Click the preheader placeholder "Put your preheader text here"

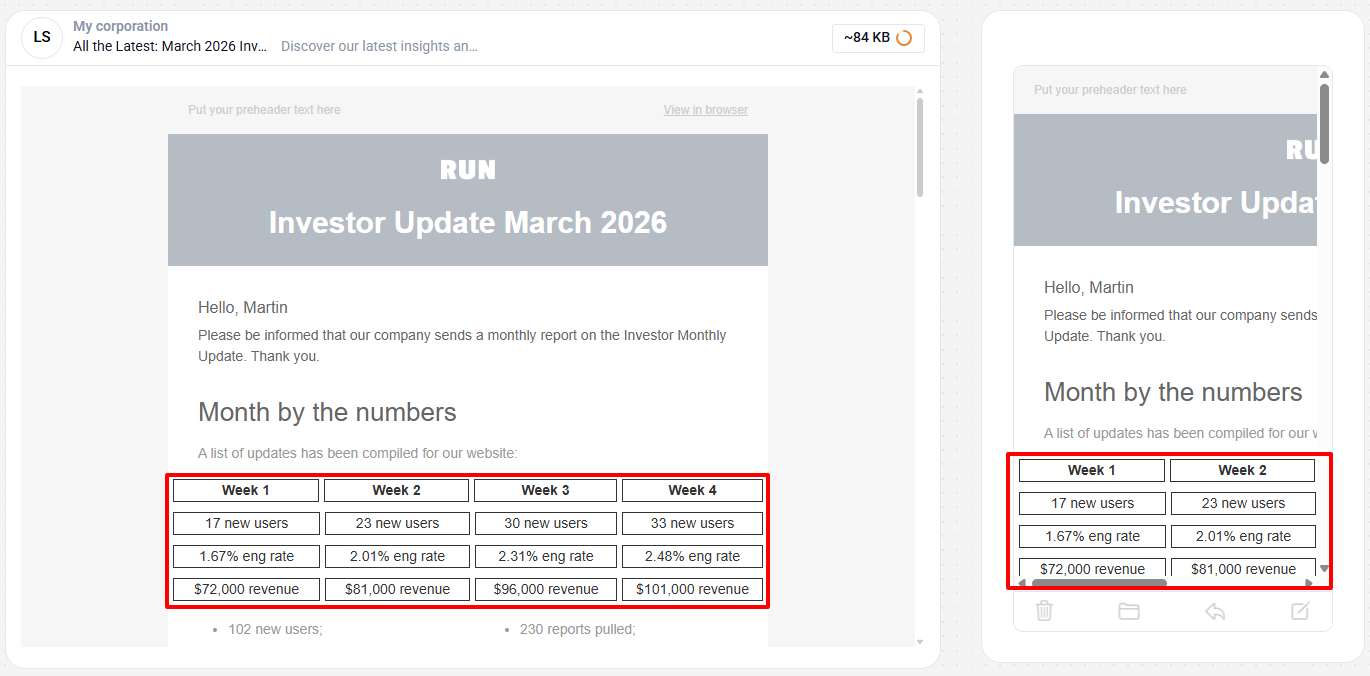[x=264, y=109]
